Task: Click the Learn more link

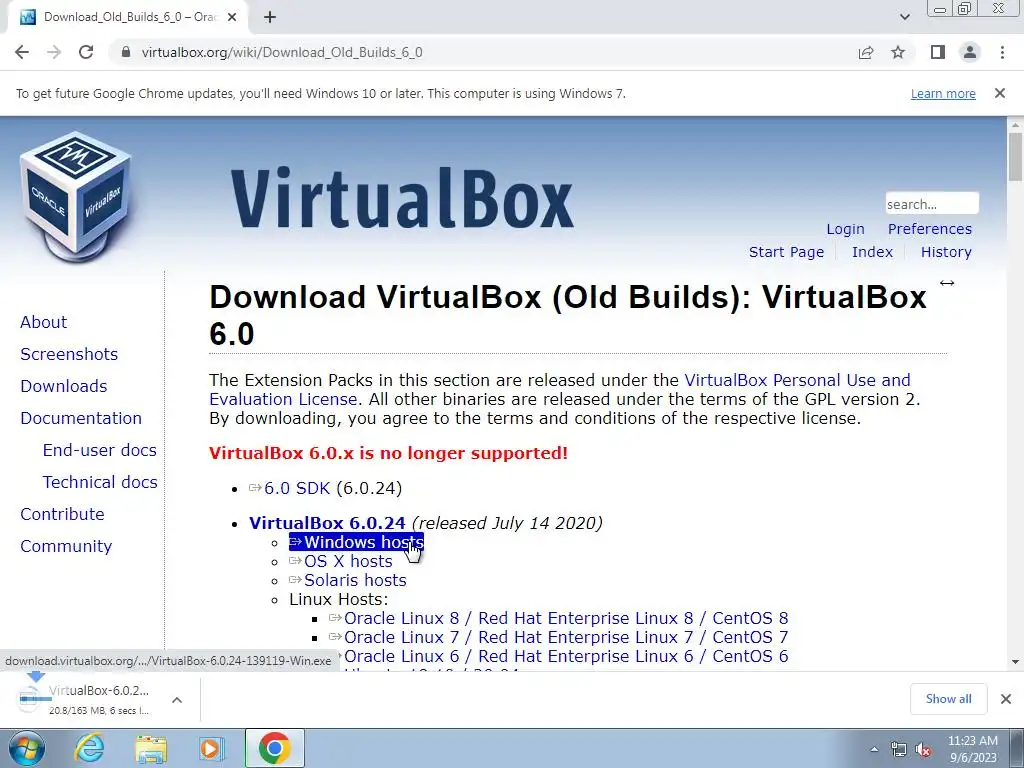Action: click(943, 93)
